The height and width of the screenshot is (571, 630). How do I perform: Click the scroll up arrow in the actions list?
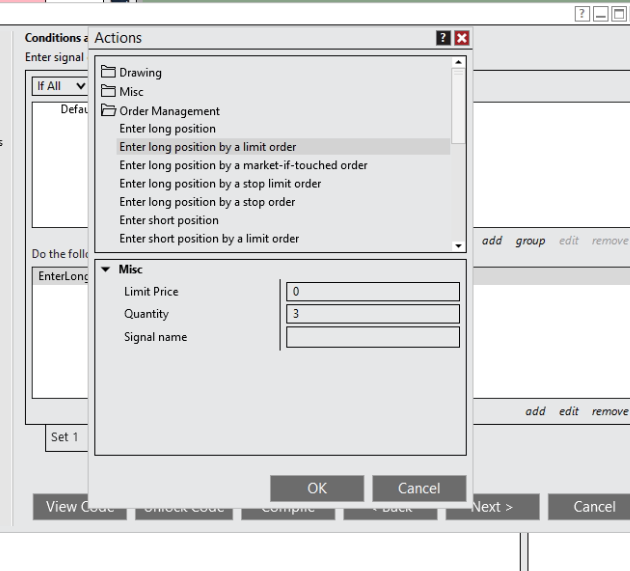pos(458,62)
